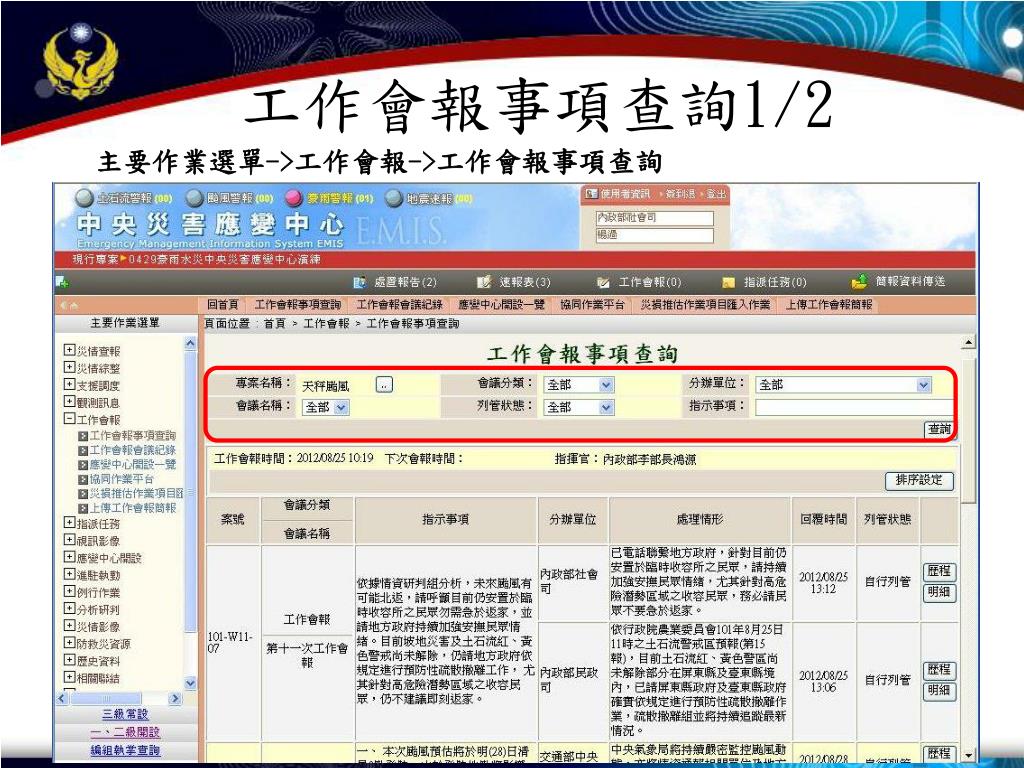Click the 查詢 button
The image size is (1024, 768).
pos(939,429)
